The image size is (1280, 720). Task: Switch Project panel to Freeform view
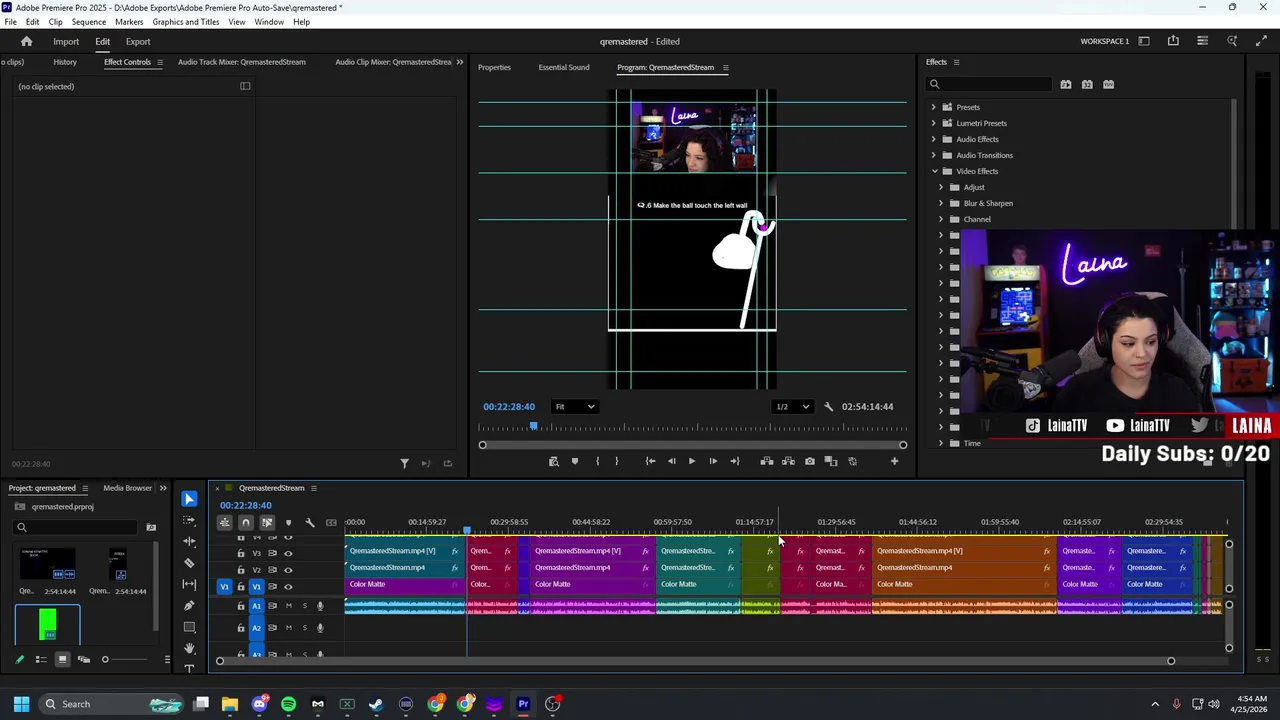84,659
